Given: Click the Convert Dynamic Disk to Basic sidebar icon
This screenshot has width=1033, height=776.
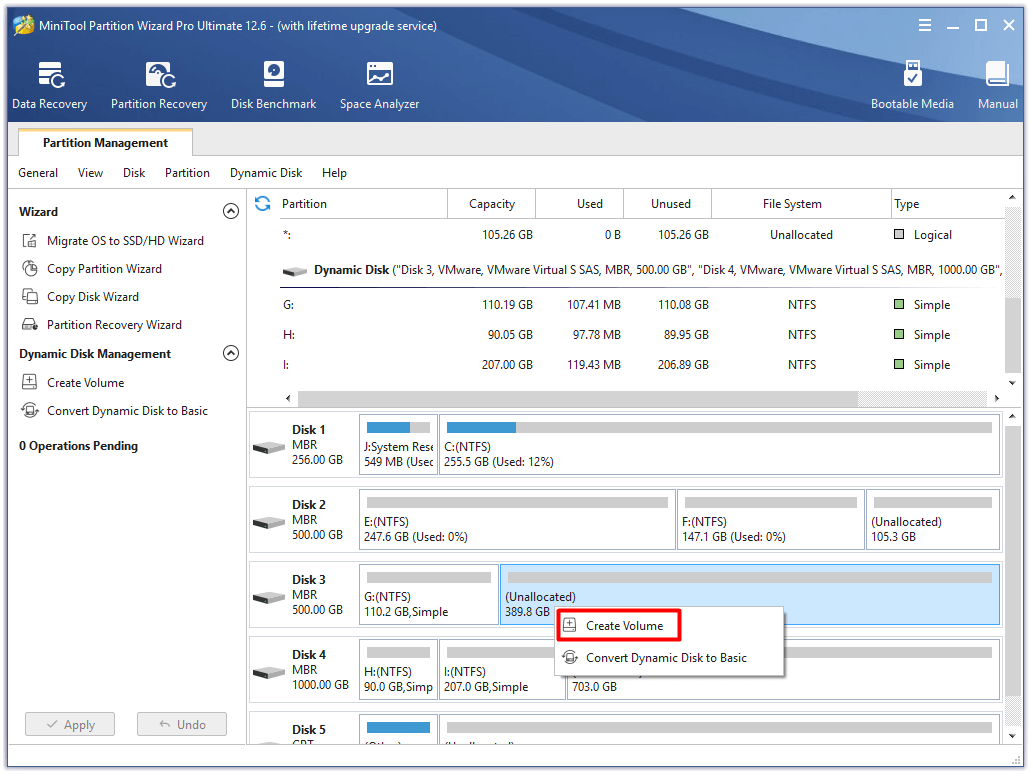Looking at the screenshot, I should pyautogui.click(x=30, y=410).
